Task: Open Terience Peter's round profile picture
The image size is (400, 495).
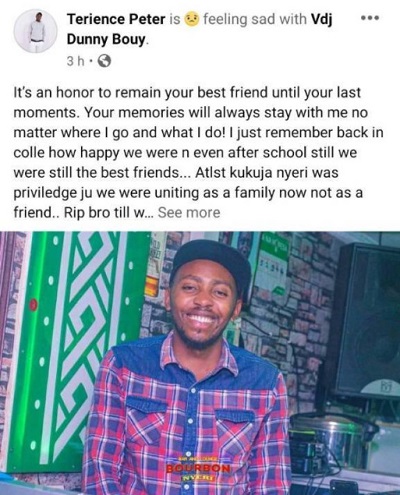Action: coord(35,31)
